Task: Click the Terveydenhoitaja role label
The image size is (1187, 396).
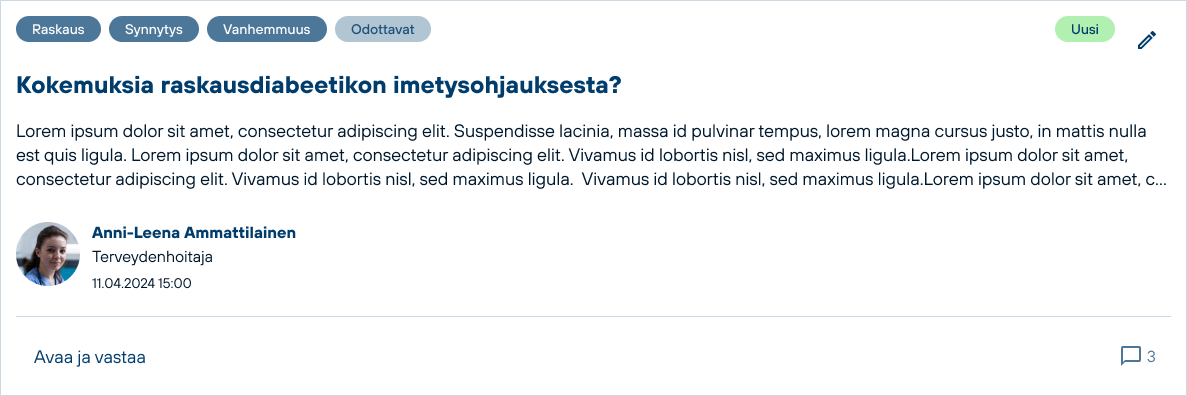Action: point(152,257)
